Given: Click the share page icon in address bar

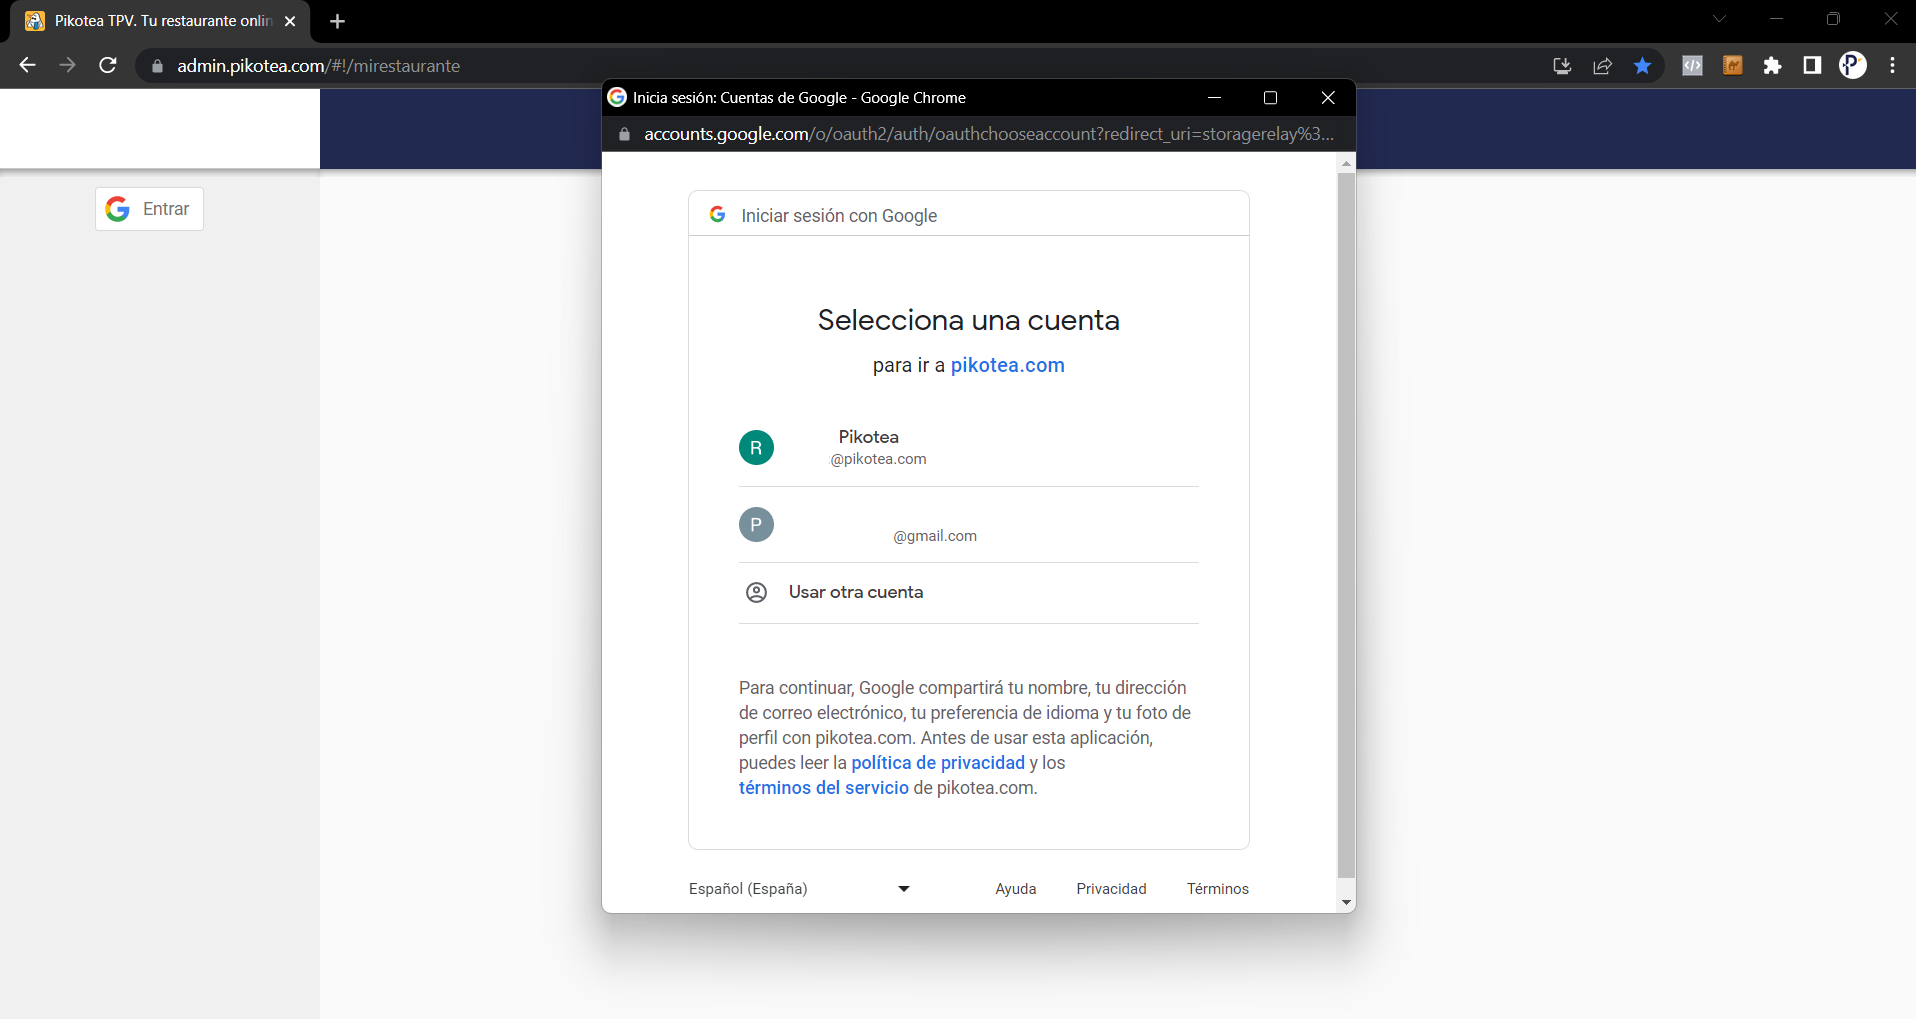Looking at the screenshot, I should click(1602, 66).
